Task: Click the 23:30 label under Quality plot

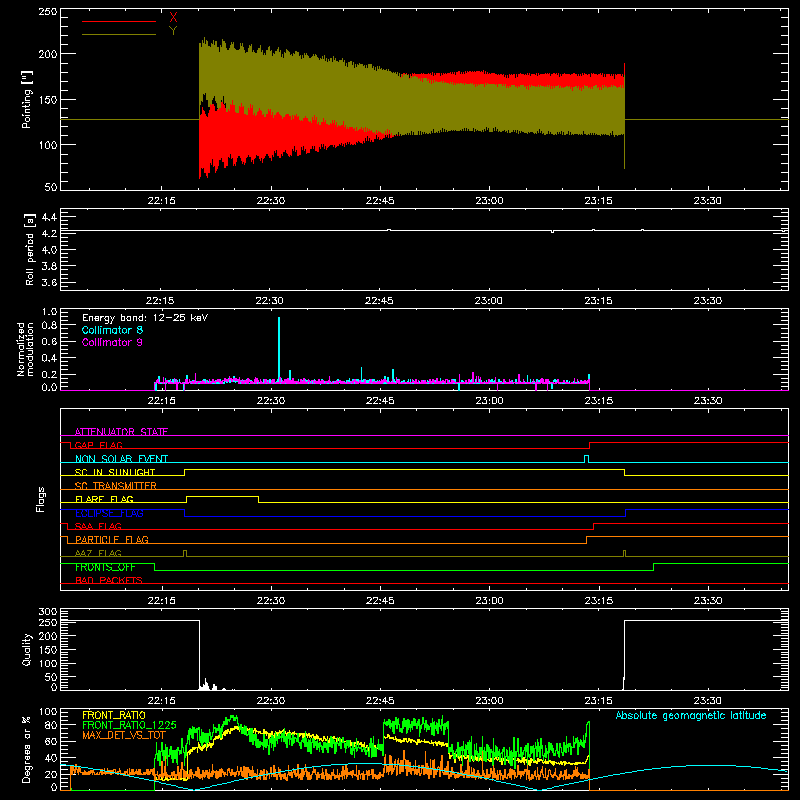Action: pos(708,701)
